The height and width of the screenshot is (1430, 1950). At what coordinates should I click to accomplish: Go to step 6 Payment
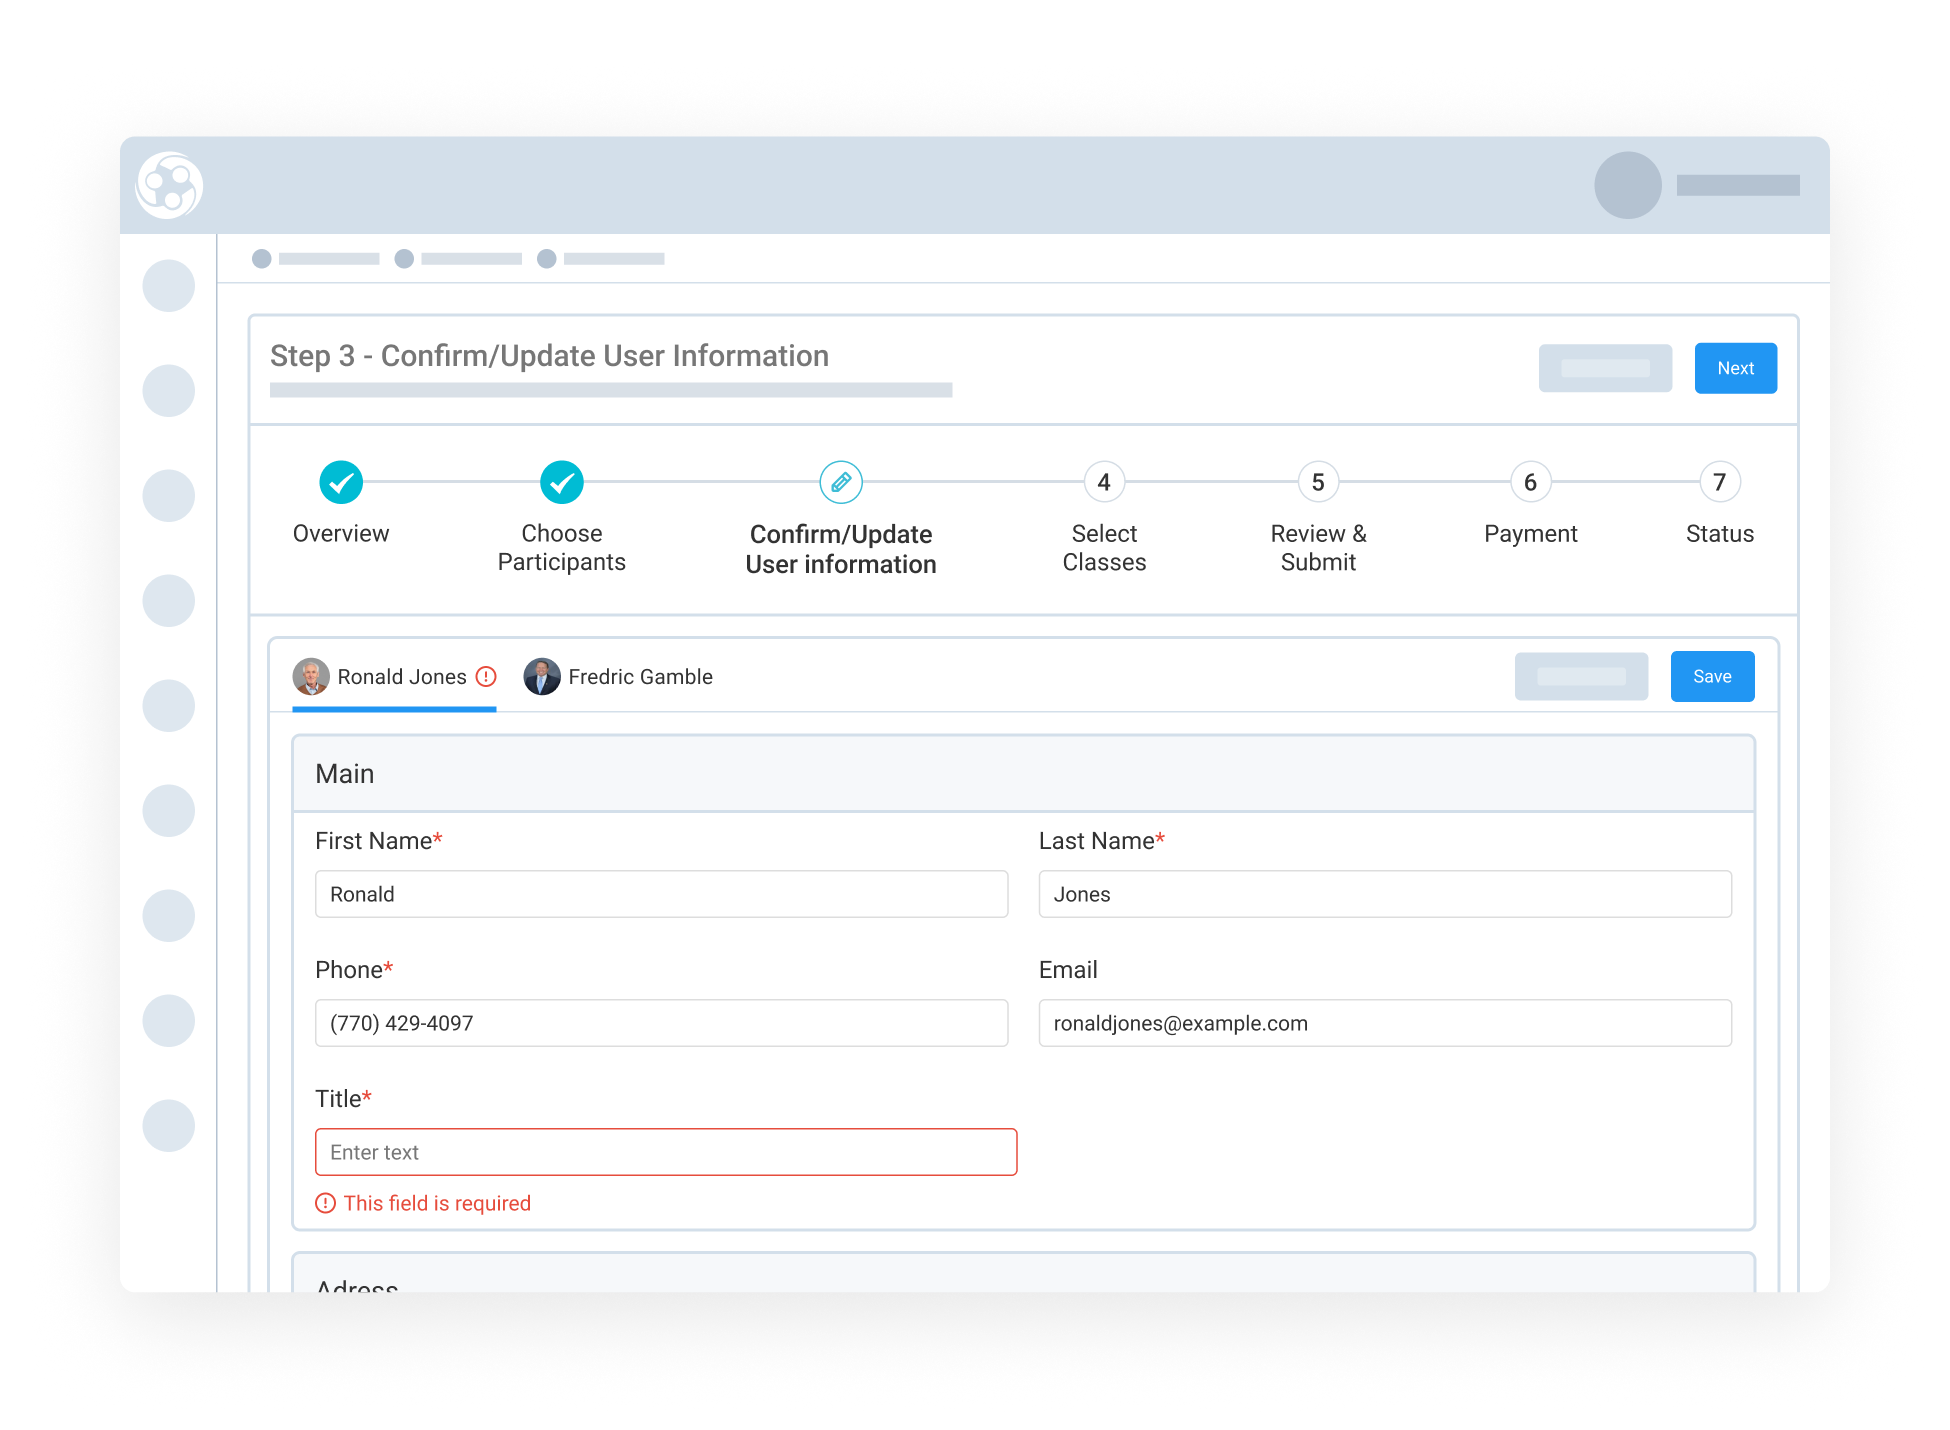click(1530, 482)
